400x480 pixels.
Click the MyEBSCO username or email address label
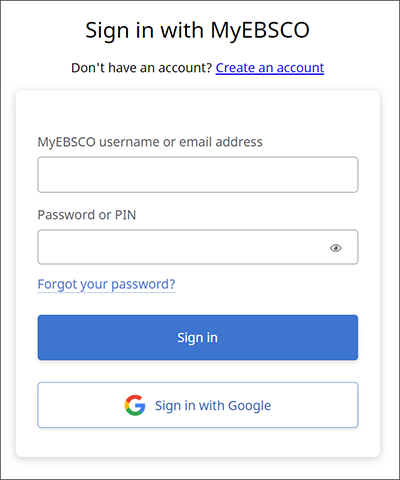click(x=150, y=142)
